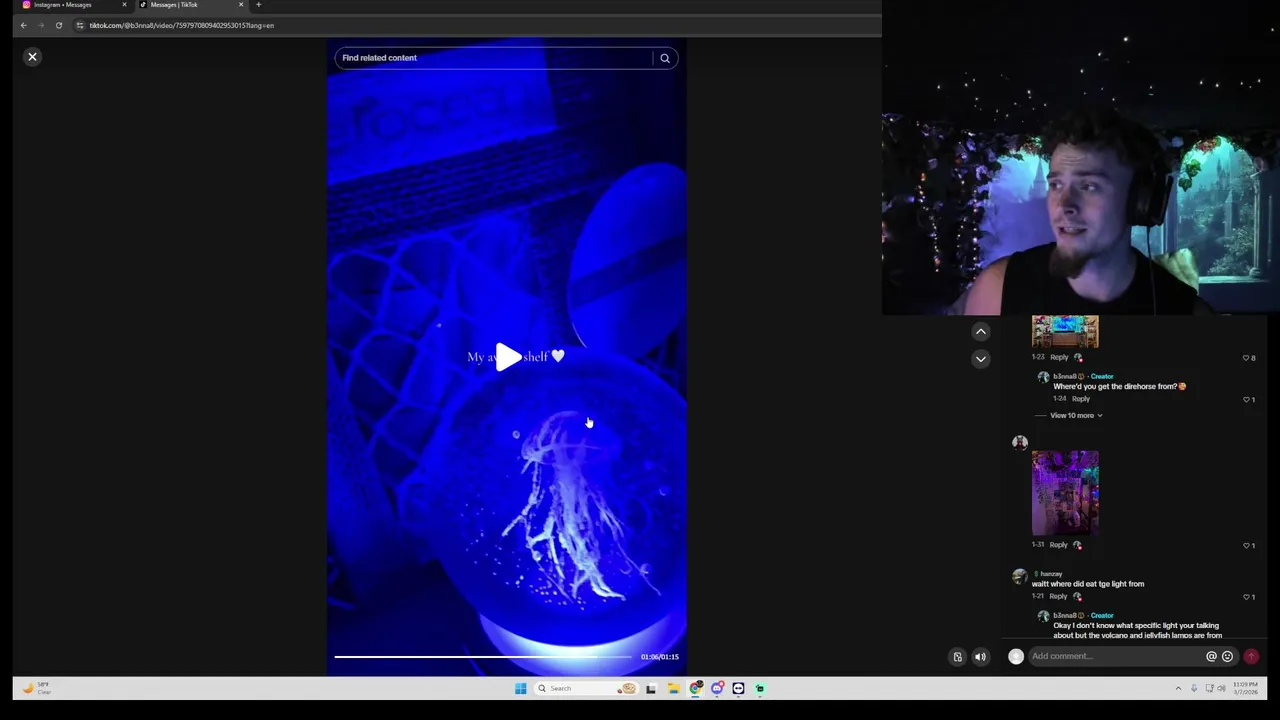This screenshot has height=720, width=1280.
Task: Open the purple room photo thumbnail
Action: pyautogui.click(x=1065, y=493)
